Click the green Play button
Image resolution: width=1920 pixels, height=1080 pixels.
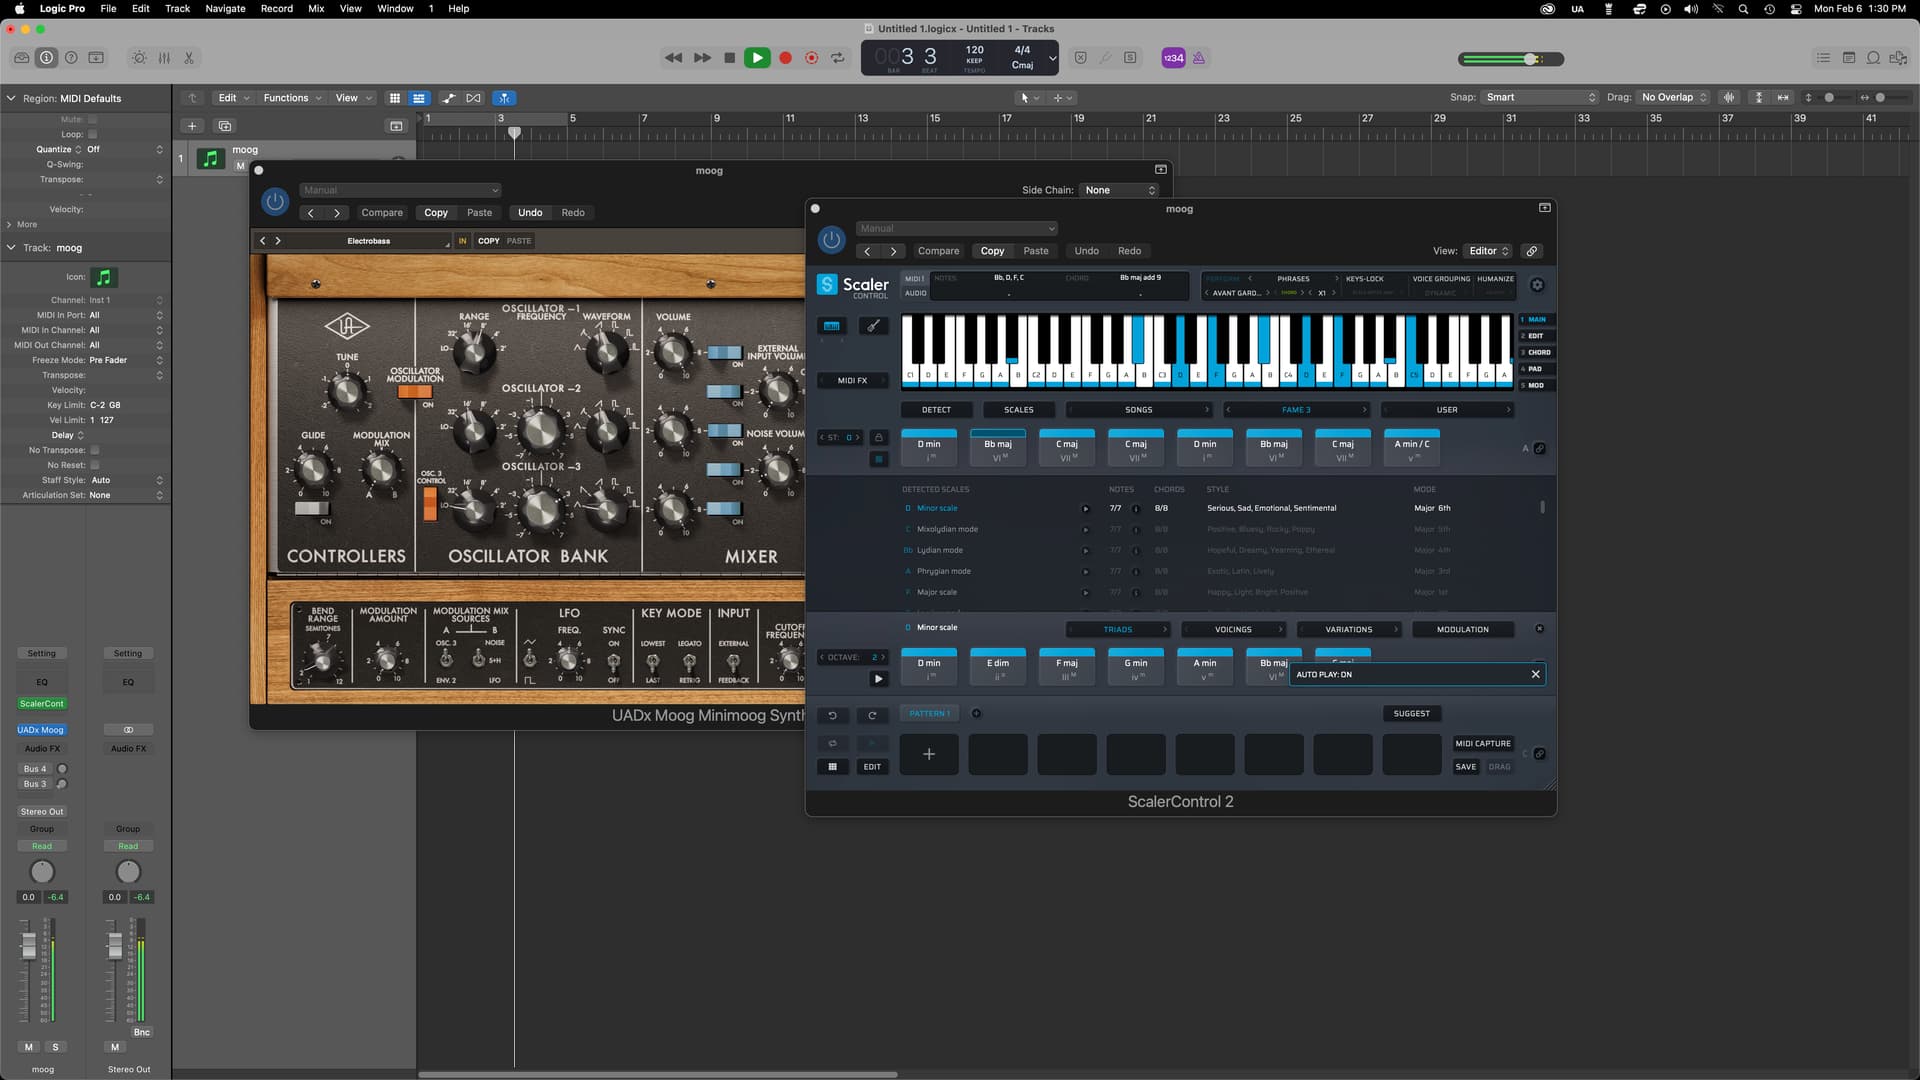coord(757,58)
